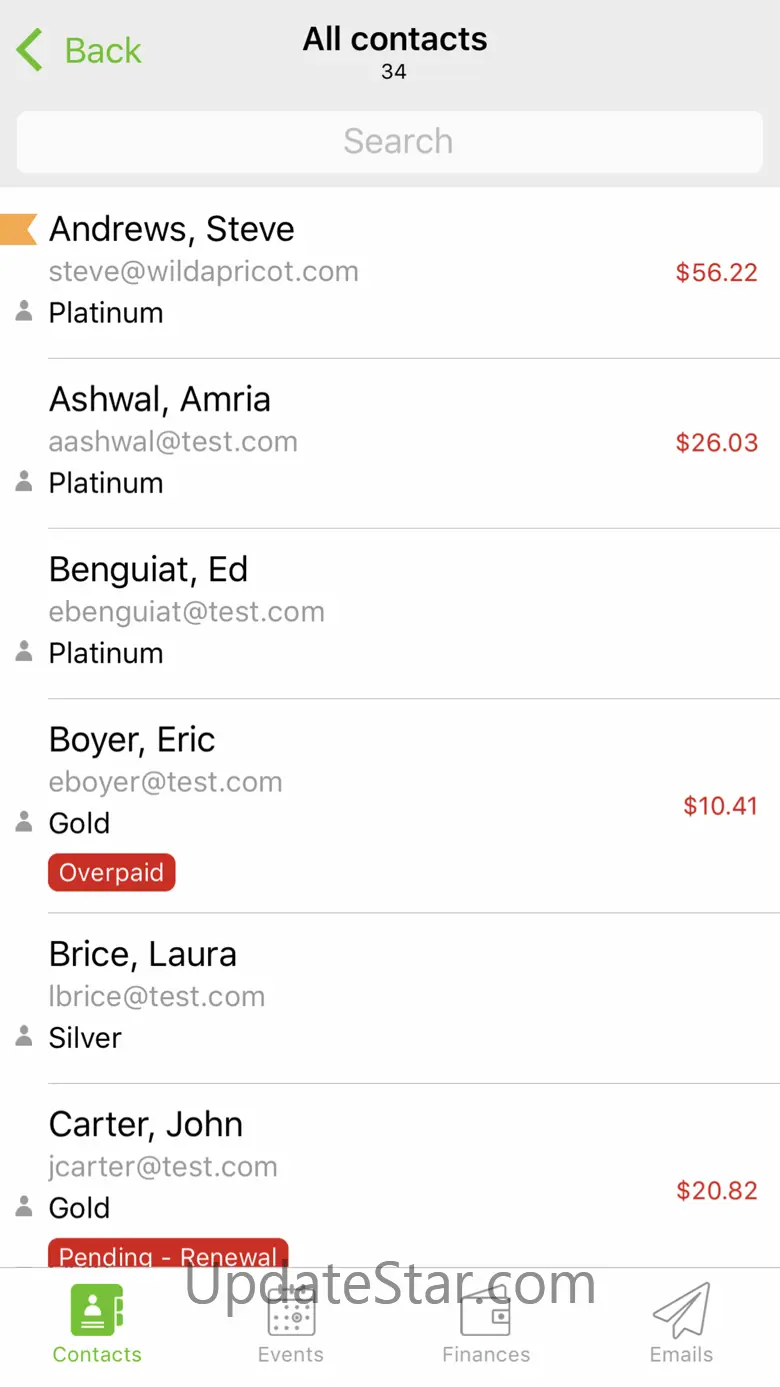This screenshot has width=780, height=1387.
Task: Select Boyer, Eric contact name
Action: pos(132,740)
